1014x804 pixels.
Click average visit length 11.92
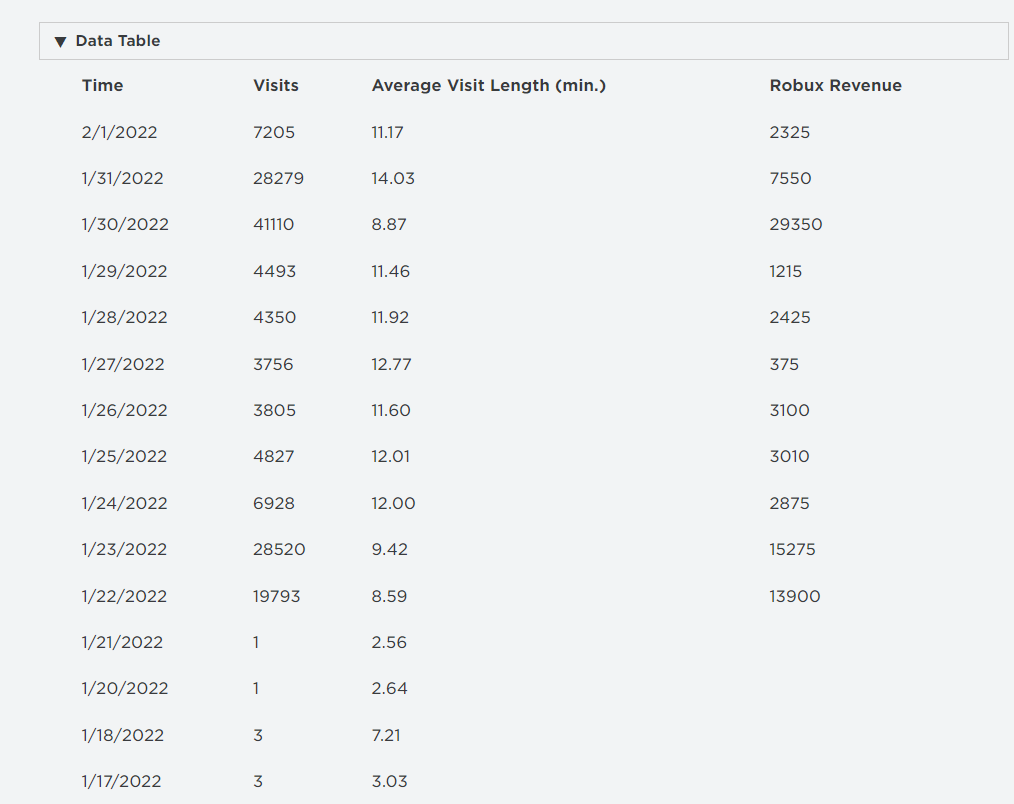390,318
